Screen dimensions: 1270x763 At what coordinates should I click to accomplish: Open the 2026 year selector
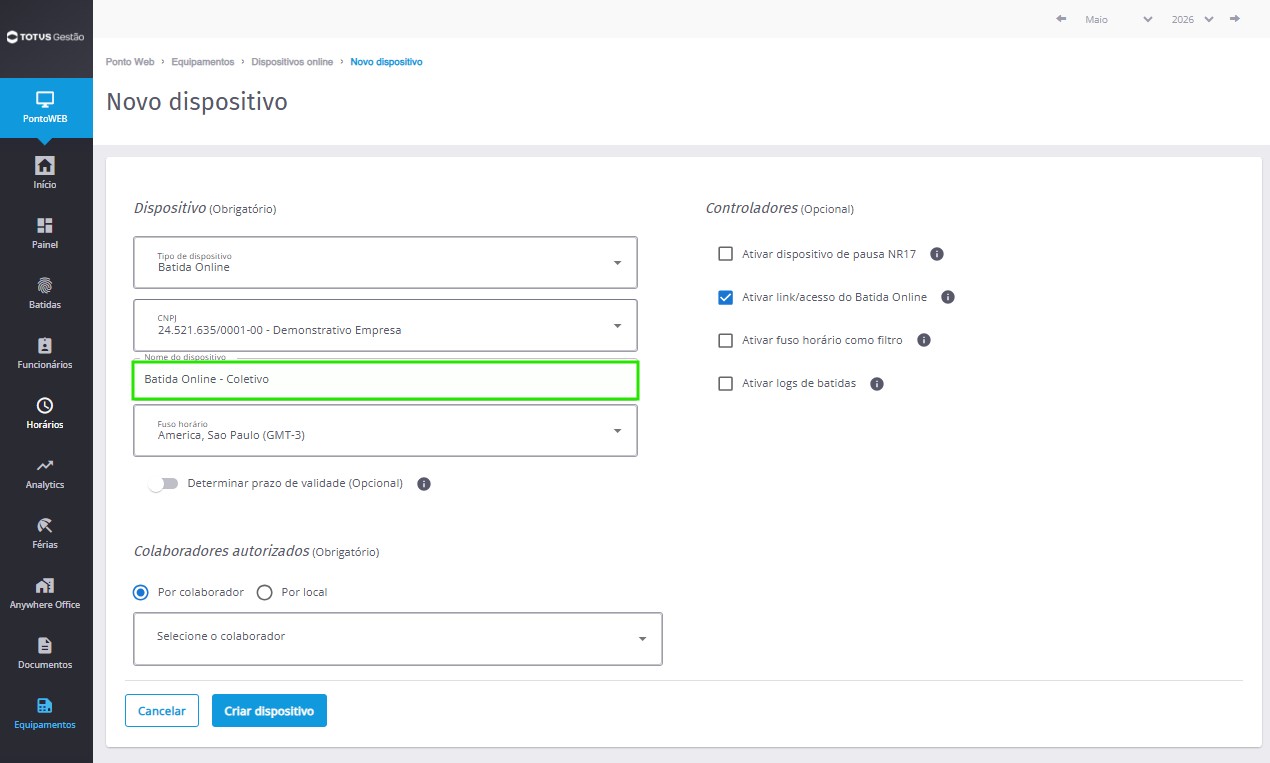1192,19
